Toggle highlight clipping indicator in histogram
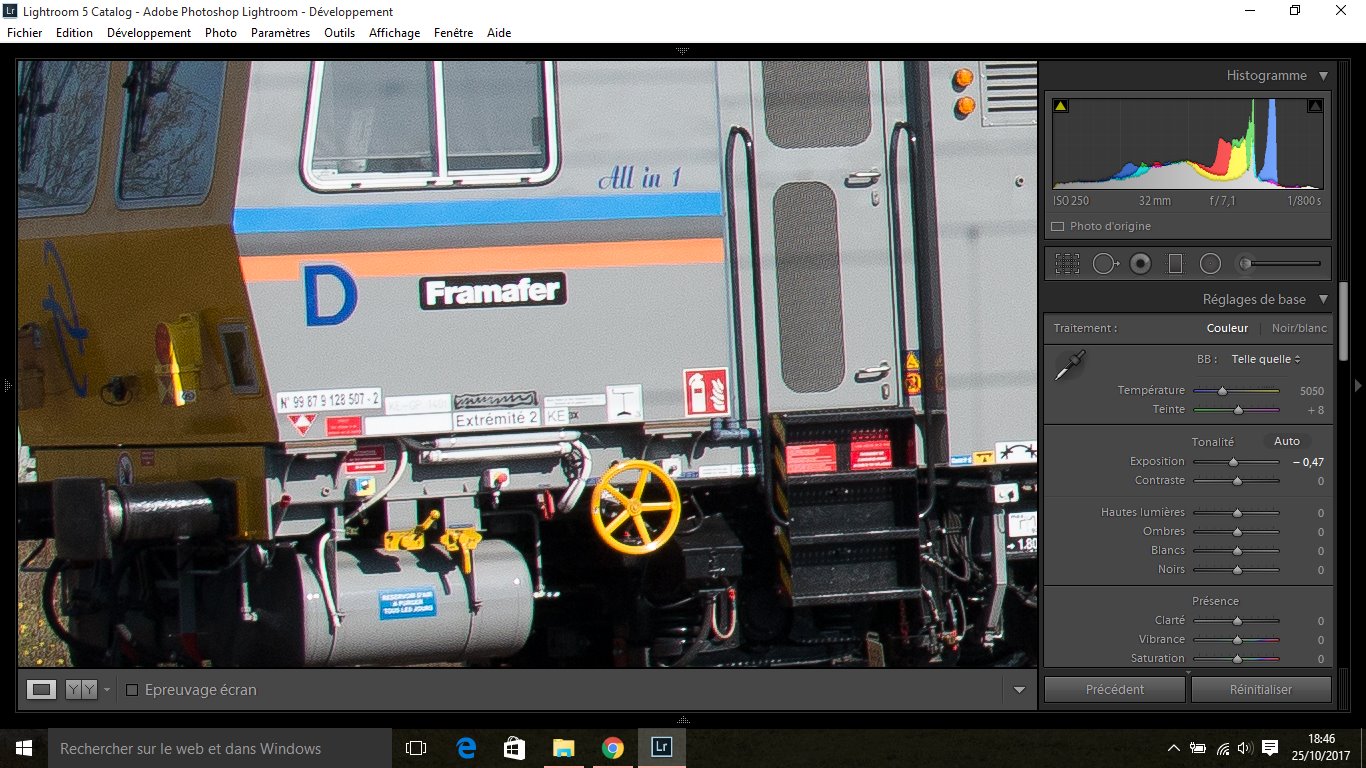 pos(1315,106)
